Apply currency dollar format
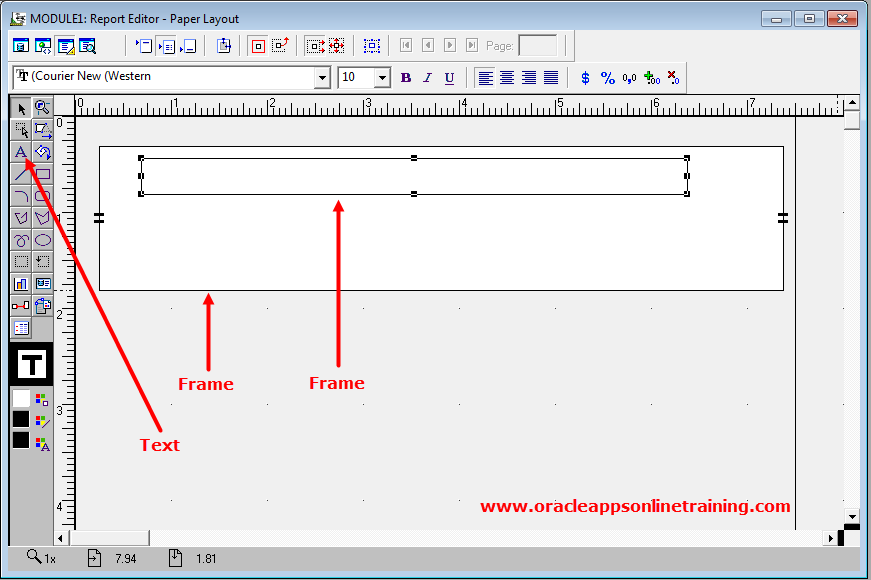871x580 pixels. (585, 78)
